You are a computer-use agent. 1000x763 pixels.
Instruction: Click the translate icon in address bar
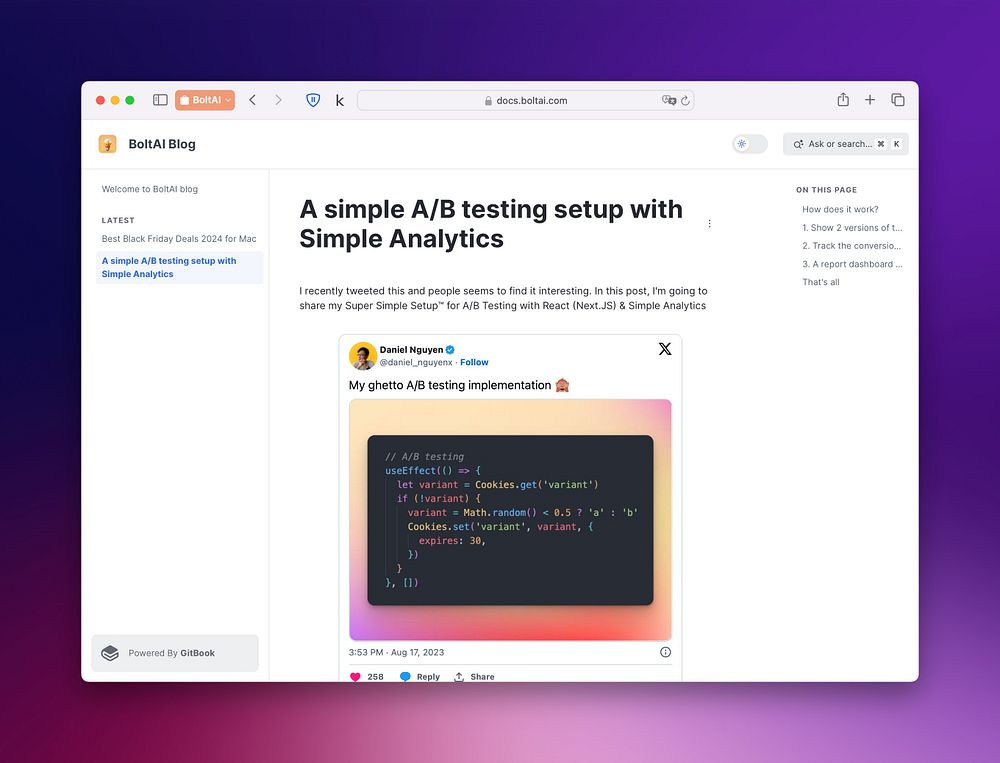click(668, 100)
